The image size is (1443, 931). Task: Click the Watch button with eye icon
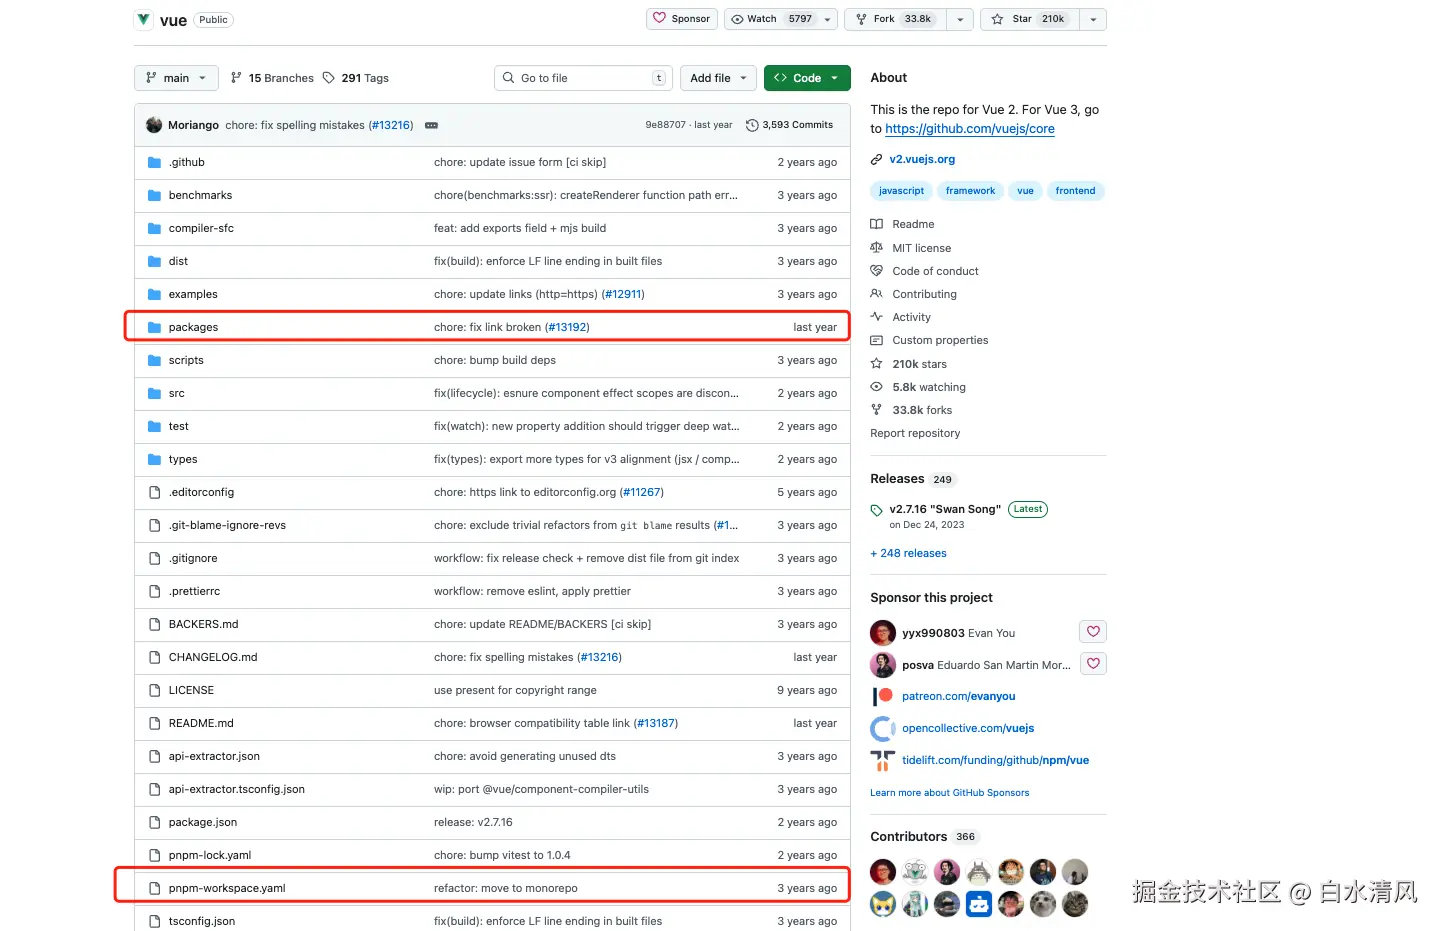[771, 19]
